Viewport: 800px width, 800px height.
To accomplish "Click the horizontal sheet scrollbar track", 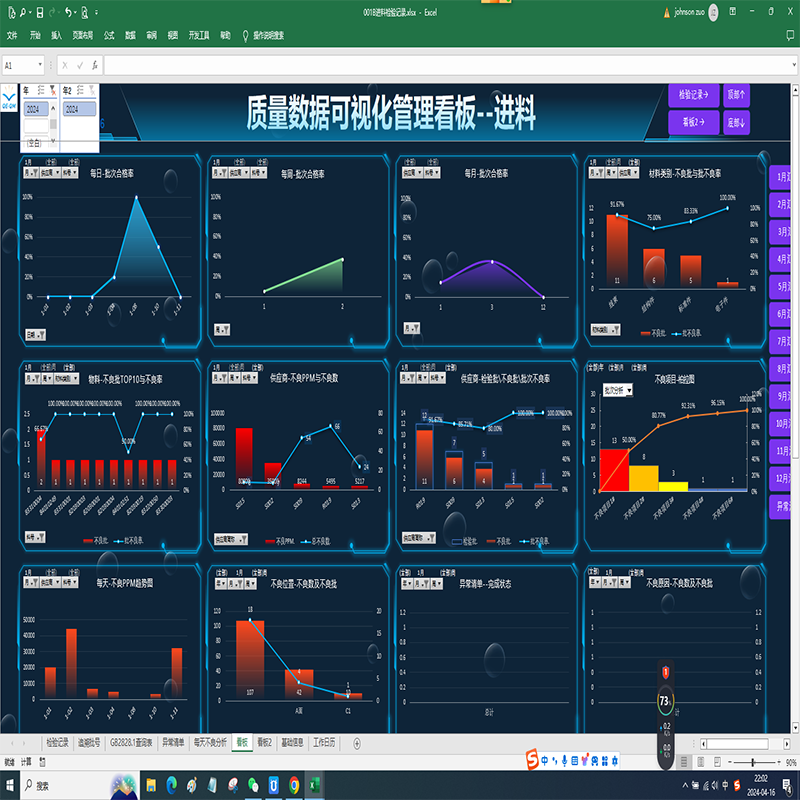I will (744, 743).
